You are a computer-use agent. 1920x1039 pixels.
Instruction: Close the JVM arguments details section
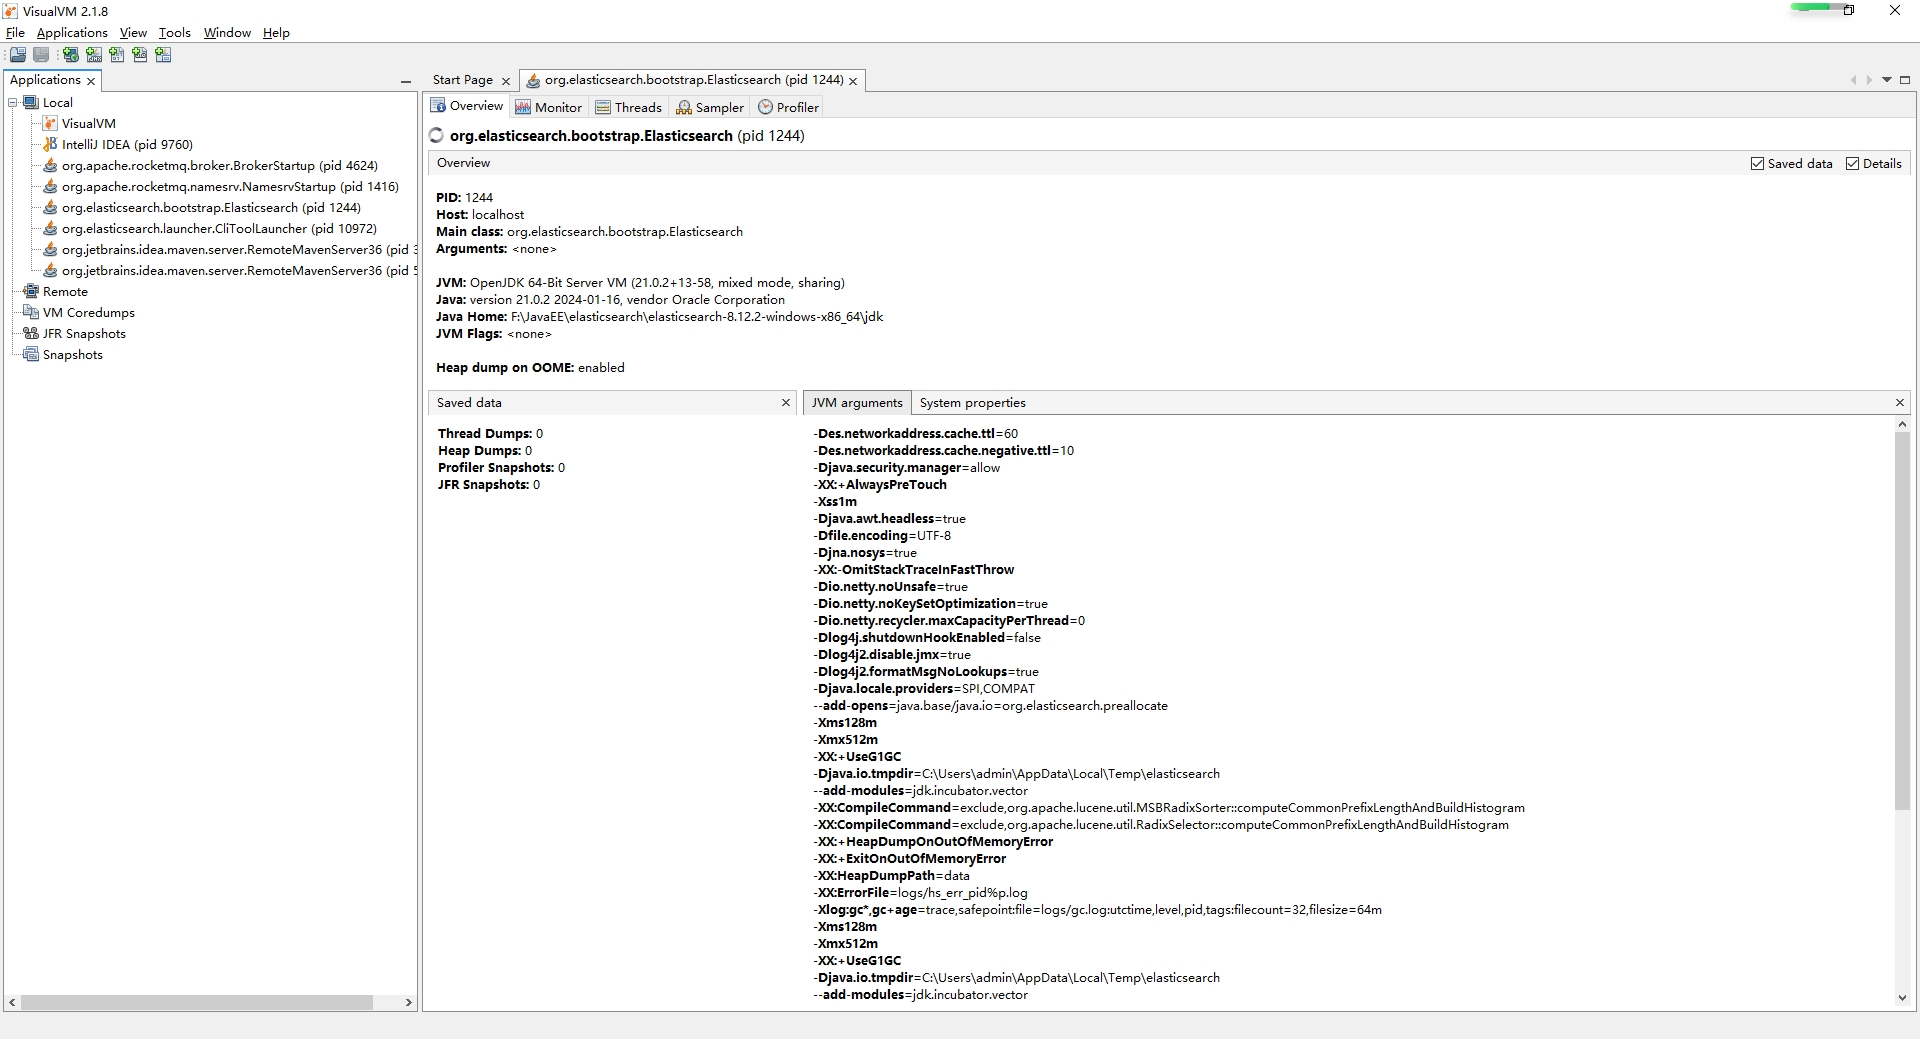click(1900, 402)
